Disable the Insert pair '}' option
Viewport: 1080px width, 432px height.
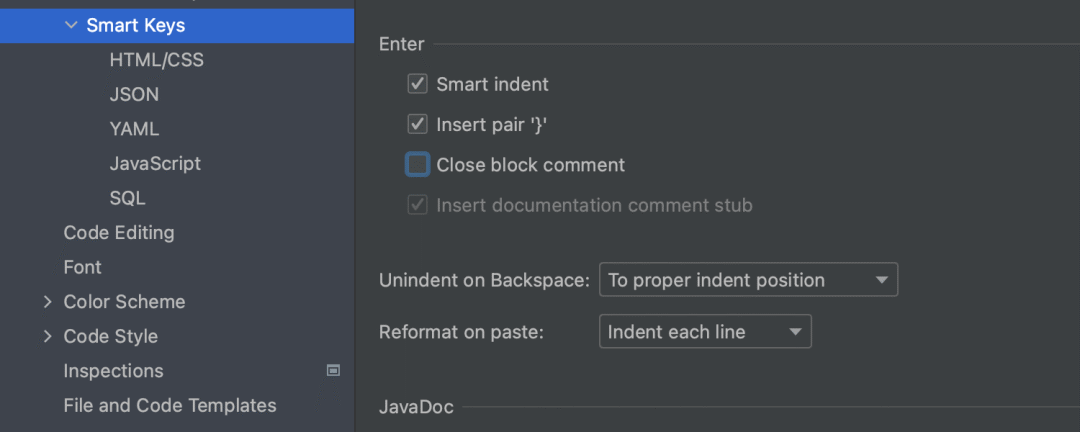pyautogui.click(x=418, y=125)
